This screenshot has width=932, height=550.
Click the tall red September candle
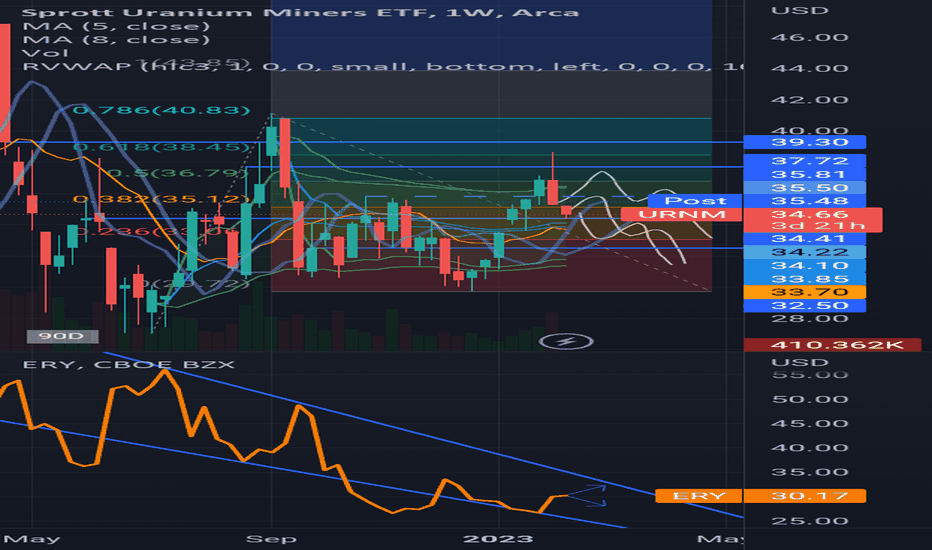(285, 153)
